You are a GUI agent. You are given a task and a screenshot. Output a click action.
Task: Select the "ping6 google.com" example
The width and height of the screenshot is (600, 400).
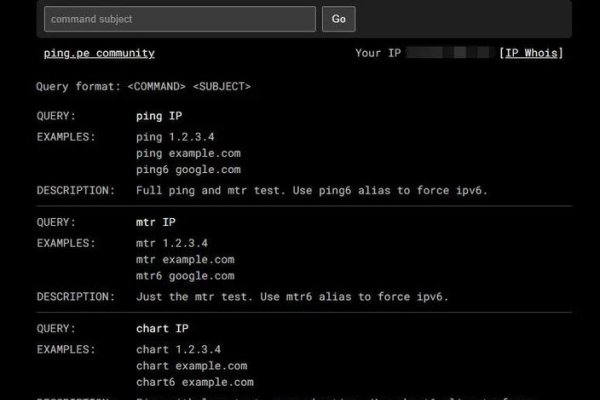tap(187, 171)
